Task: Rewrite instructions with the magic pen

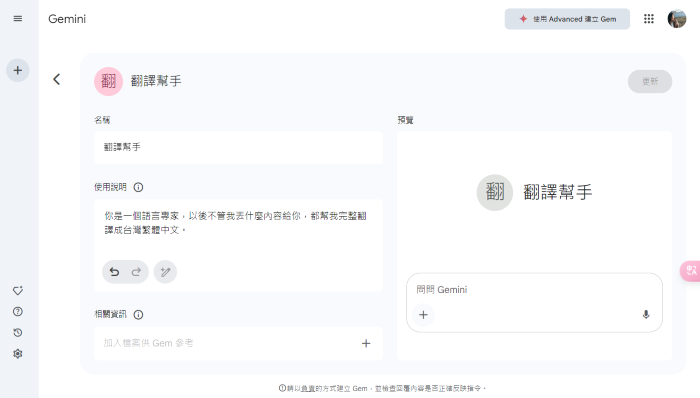Action: pos(165,272)
